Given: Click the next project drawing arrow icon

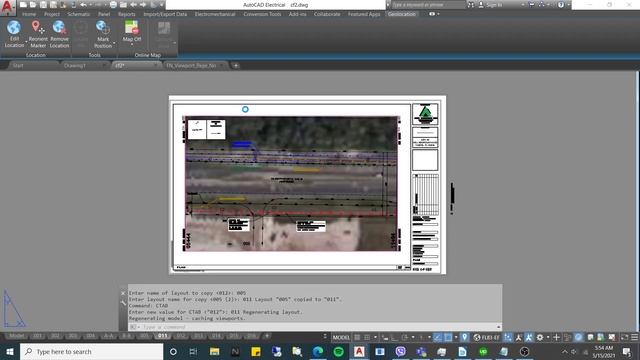Looking at the screenshot, I should click(x=143, y=5).
